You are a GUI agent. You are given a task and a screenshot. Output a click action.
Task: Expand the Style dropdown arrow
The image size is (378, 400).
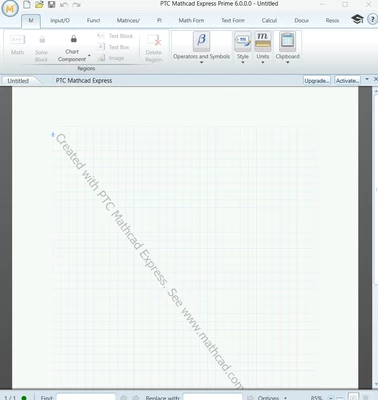click(243, 62)
